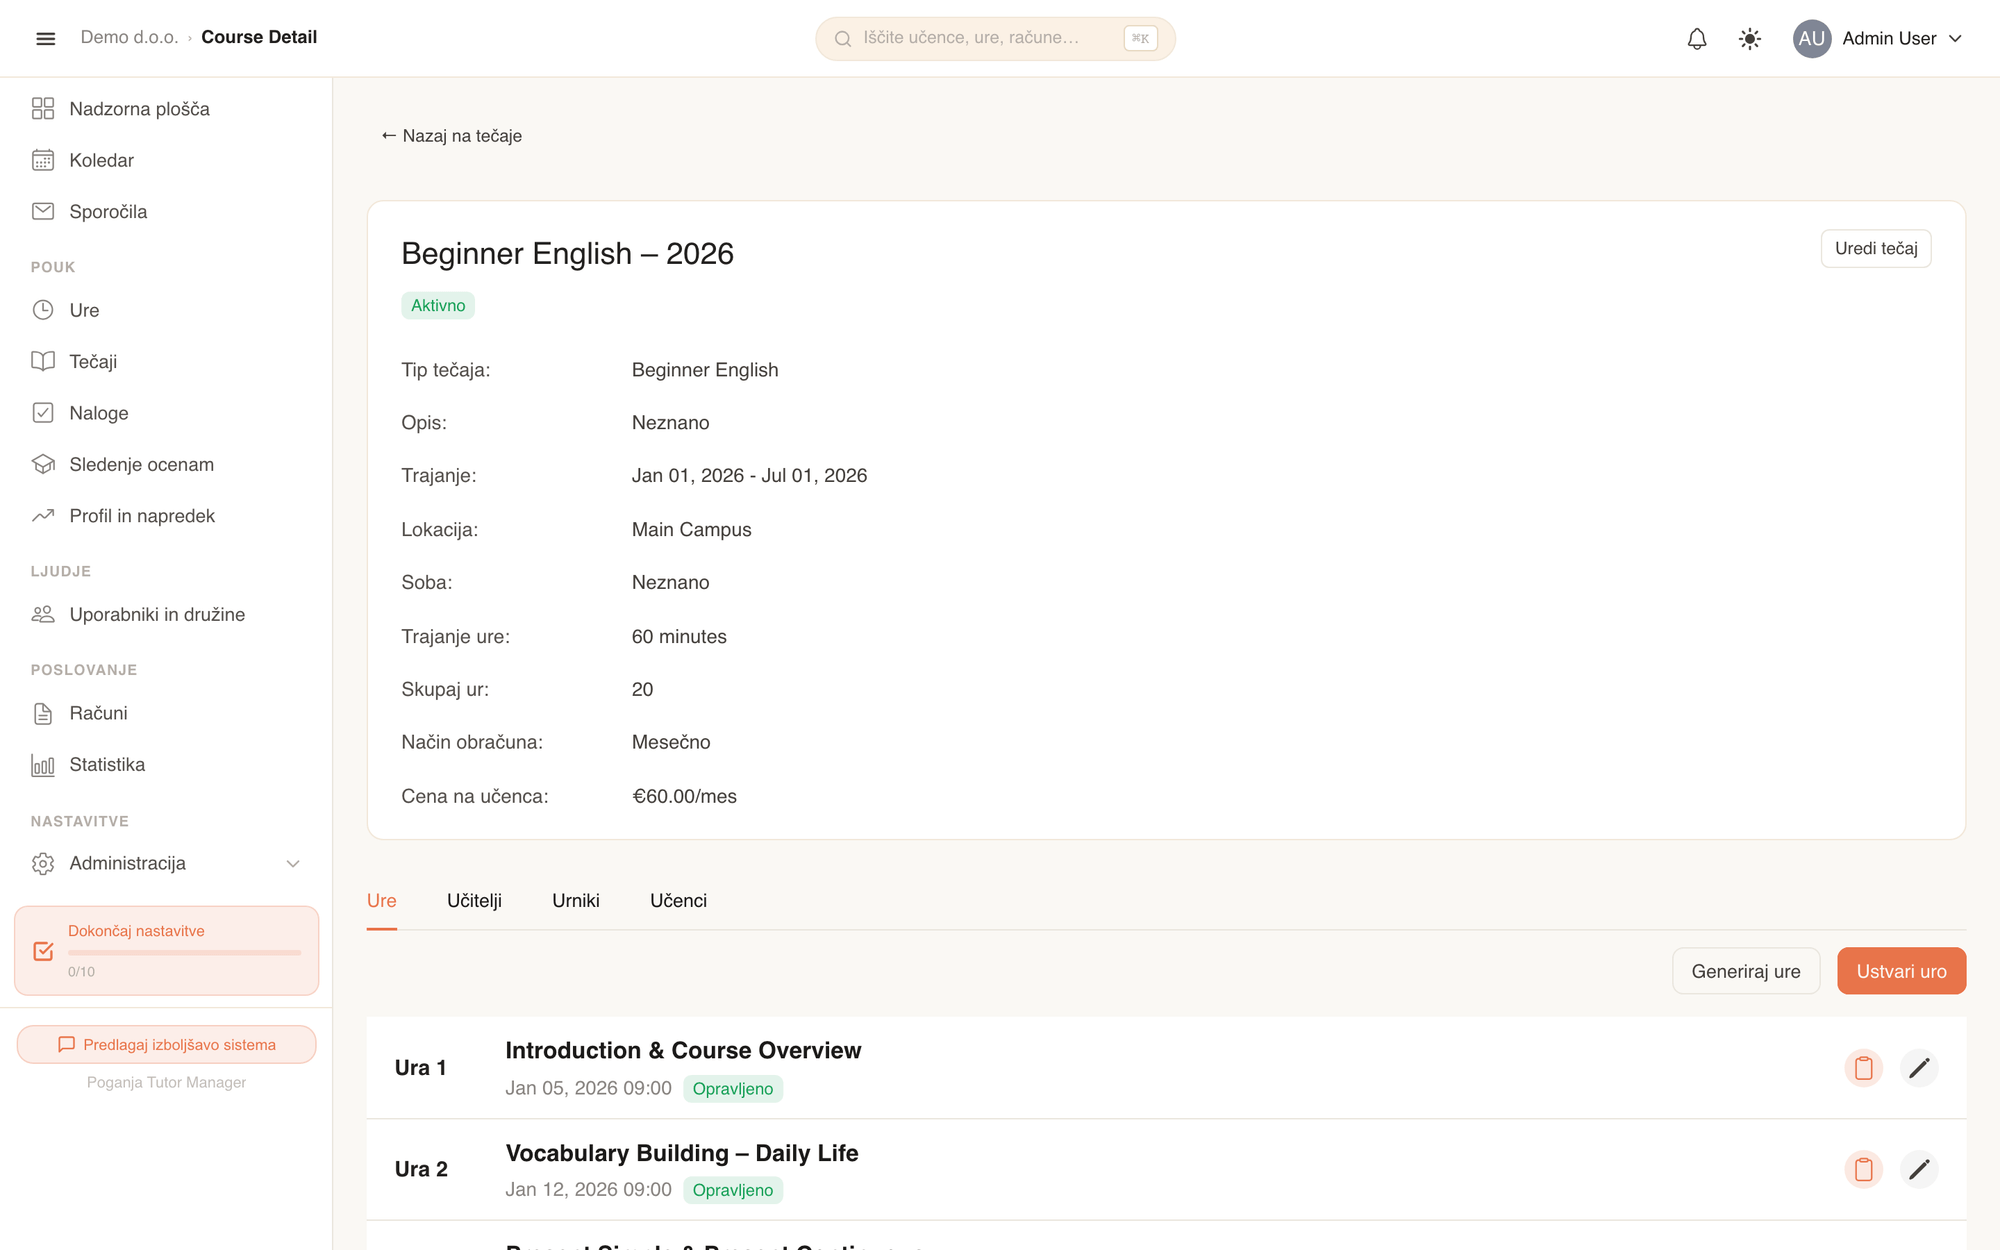Viewport: 2000px width, 1250px height.
Task: Expand the Administracija section
Action: [x=166, y=863]
